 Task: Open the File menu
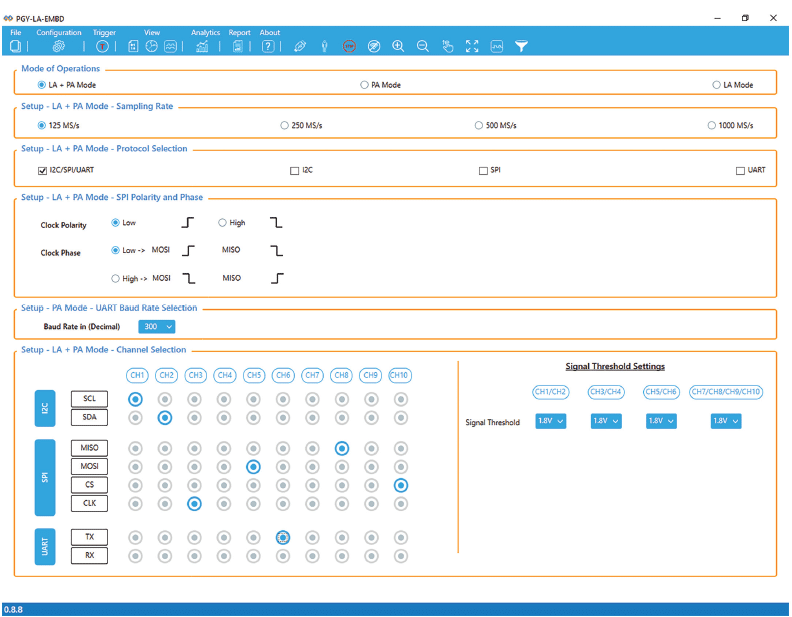coord(16,32)
